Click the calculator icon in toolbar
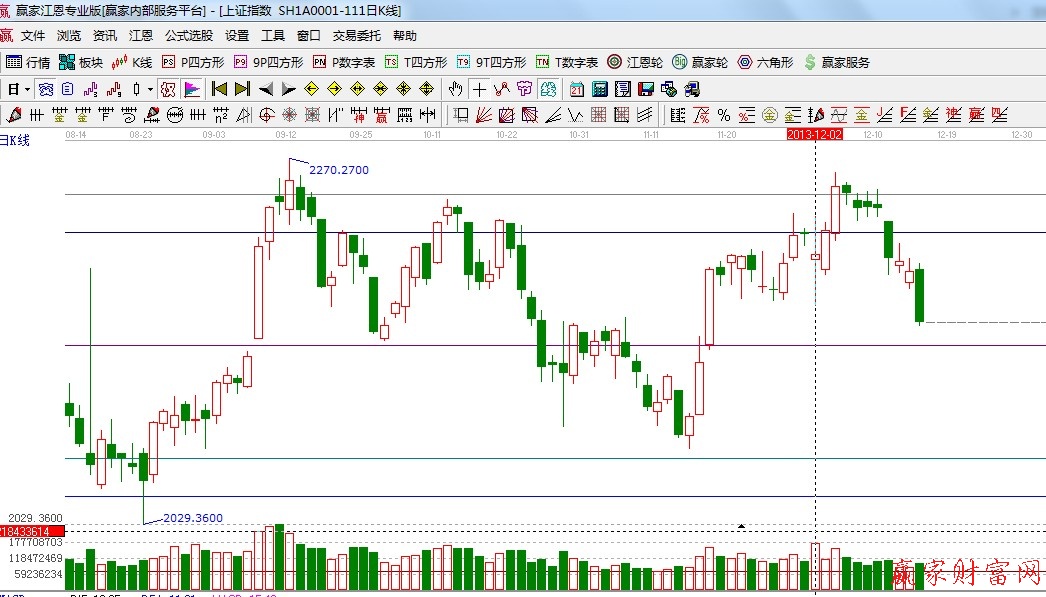Screen dimensions: 1046x597 (x=600, y=89)
